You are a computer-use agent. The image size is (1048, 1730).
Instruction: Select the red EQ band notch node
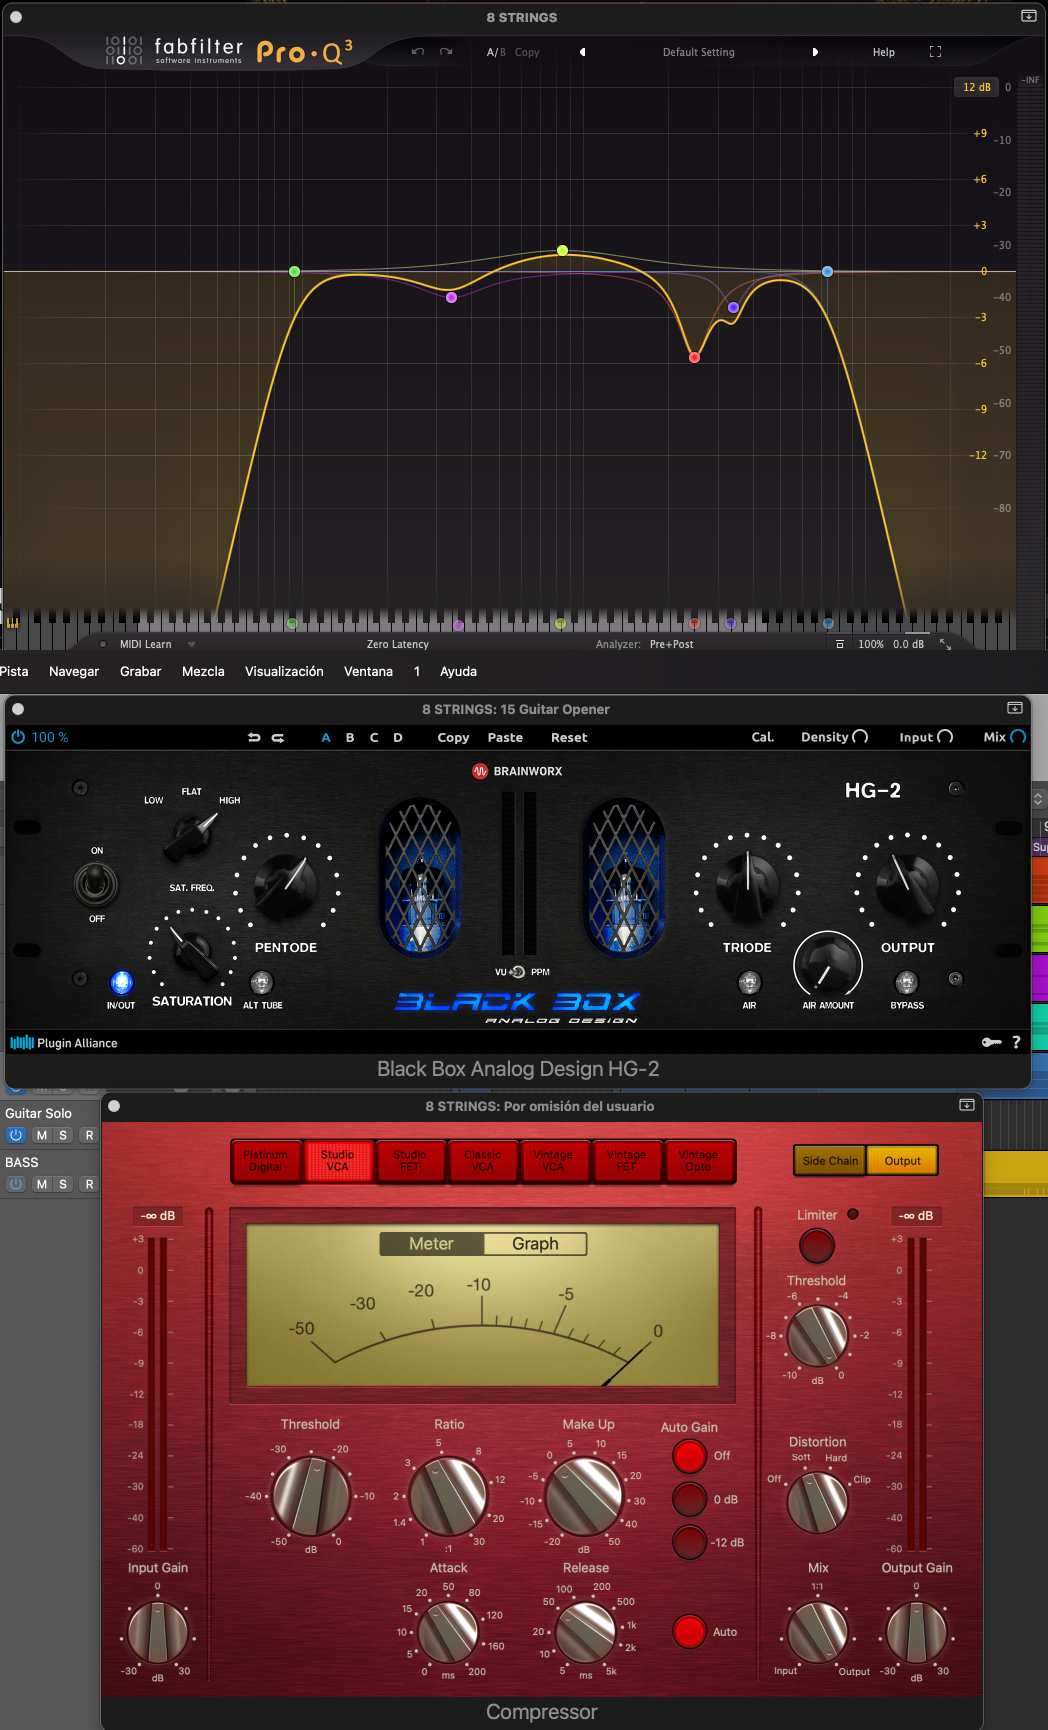(694, 357)
